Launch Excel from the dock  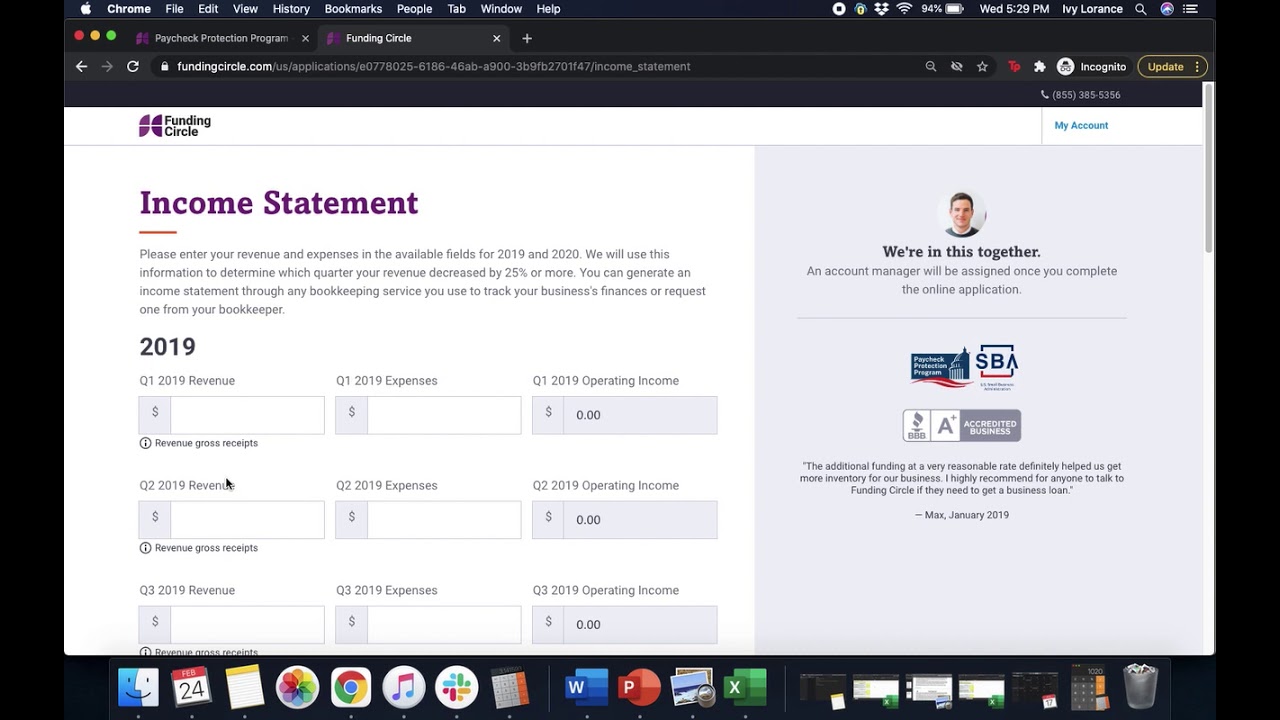coord(745,688)
